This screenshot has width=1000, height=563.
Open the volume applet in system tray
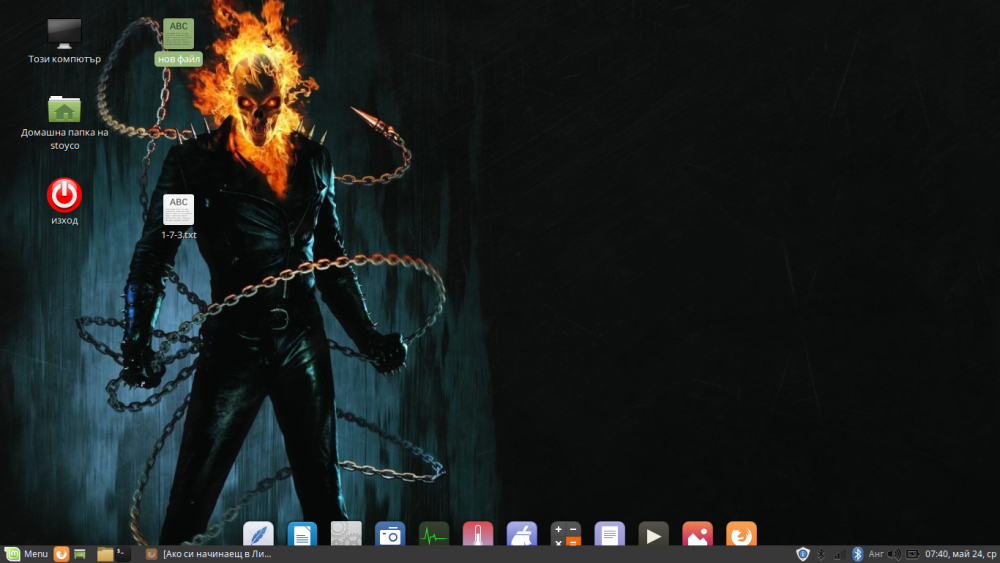(894, 554)
